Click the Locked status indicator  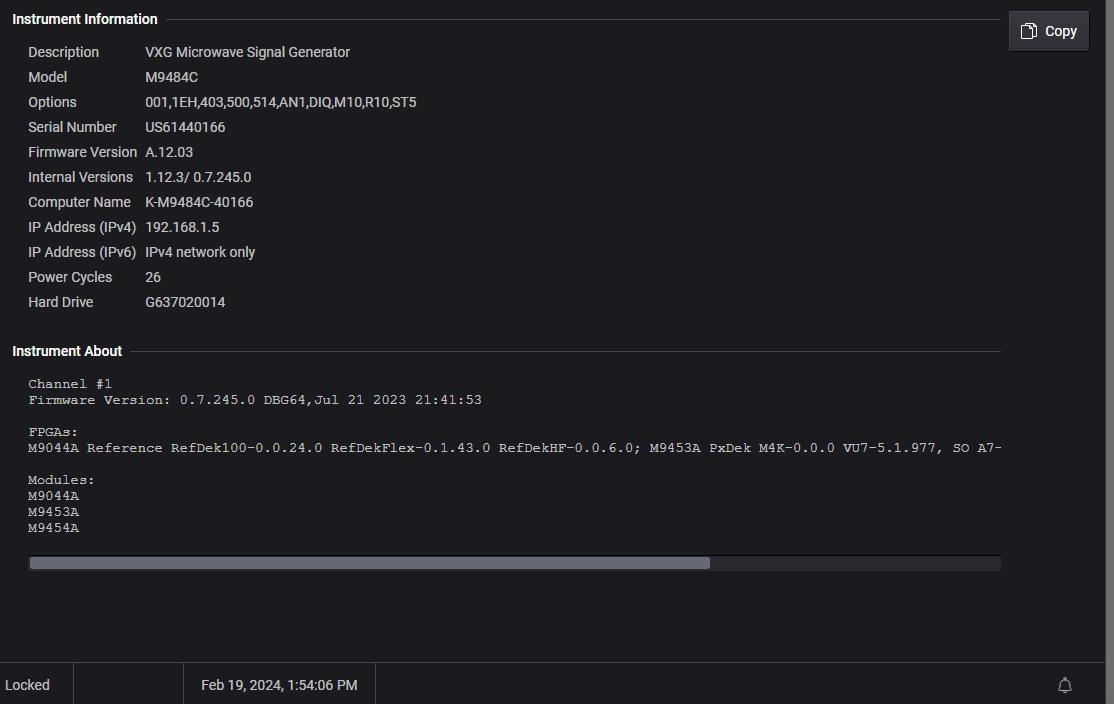(x=28, y=685)
